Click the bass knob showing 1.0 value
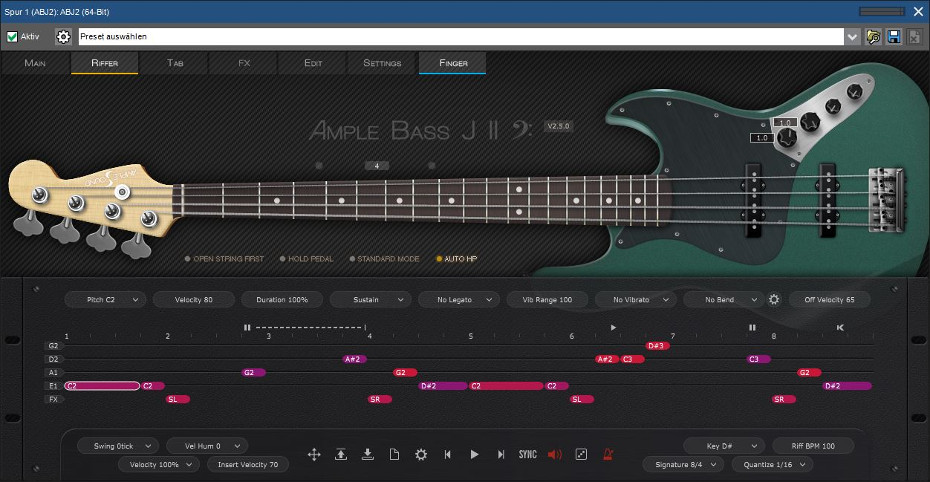The height and width of the screenshot is (482, 930). pyautogui.click(x=787, y=138)
